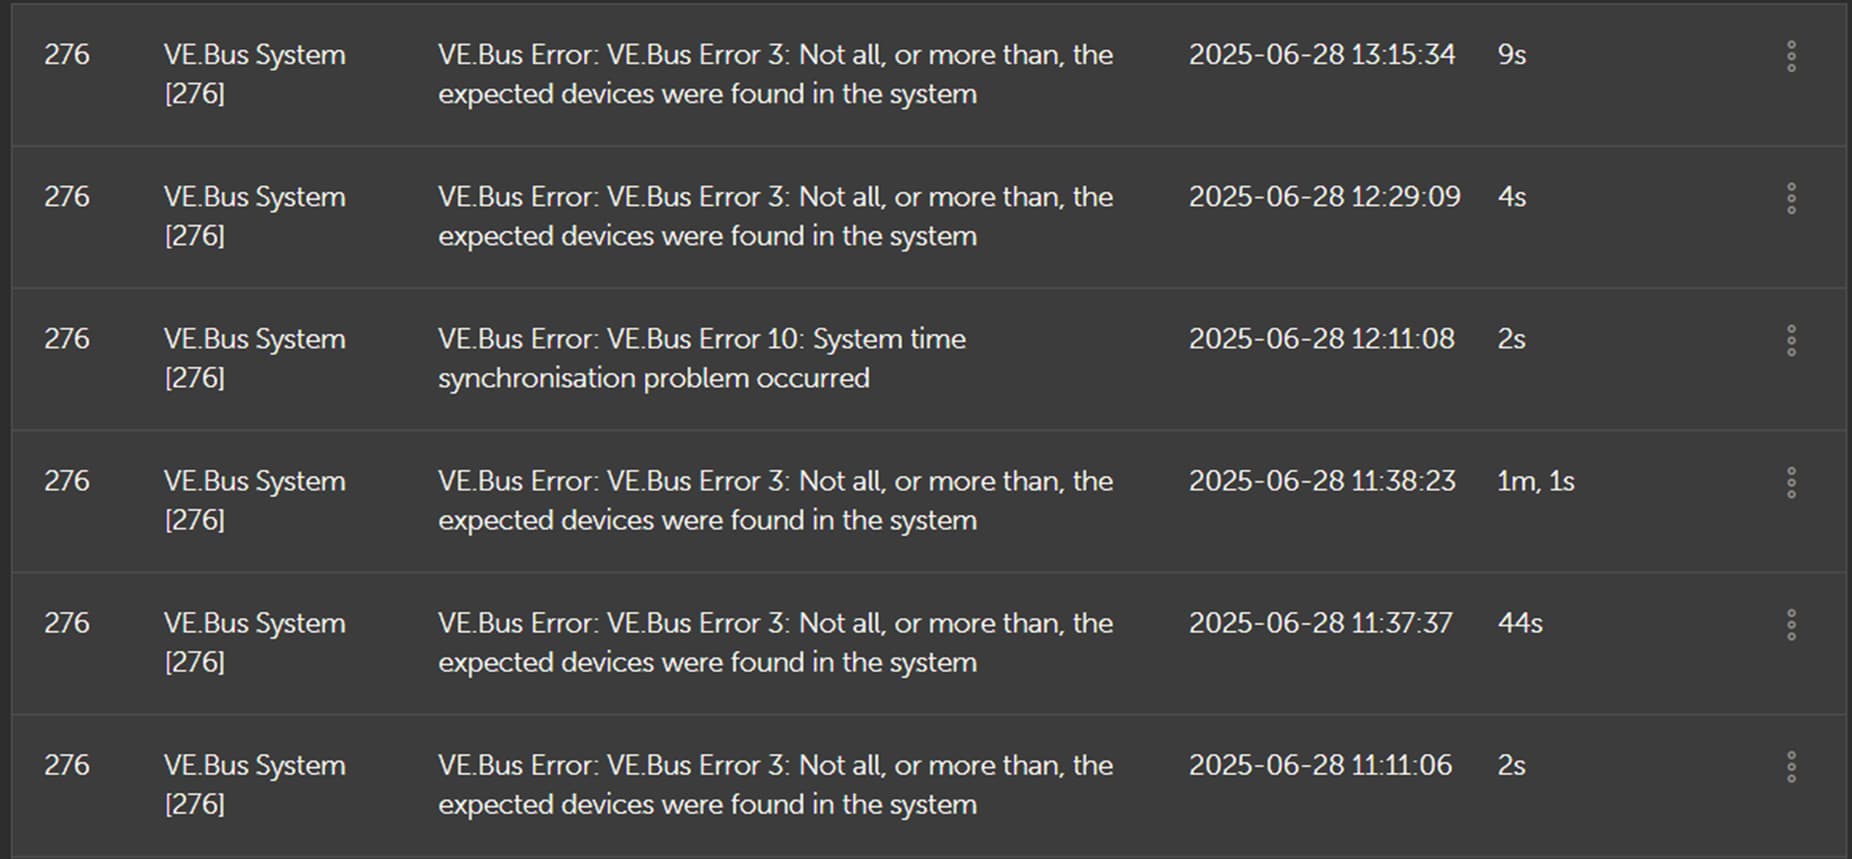Click the timestamp 2025-06-28 12:11:08
This screenshot has width=1852, height=859.
pos(1321,339)
